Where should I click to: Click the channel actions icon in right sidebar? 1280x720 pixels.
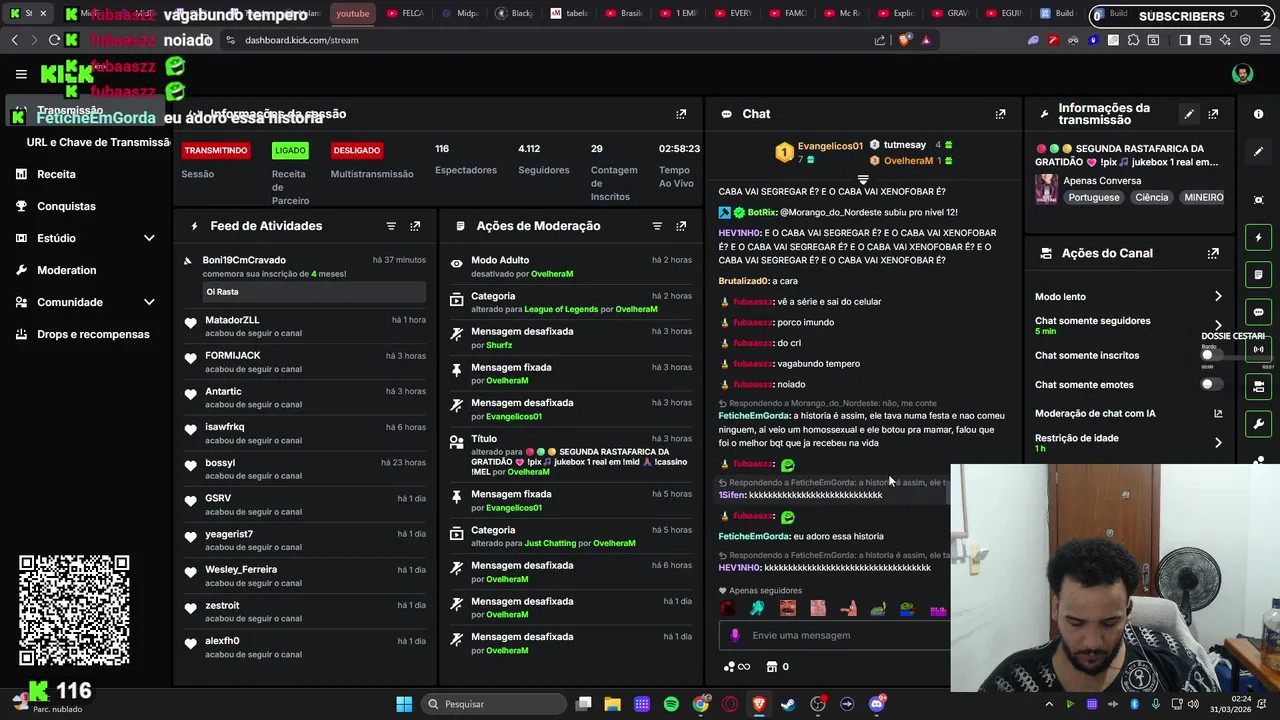(1259, 386)
